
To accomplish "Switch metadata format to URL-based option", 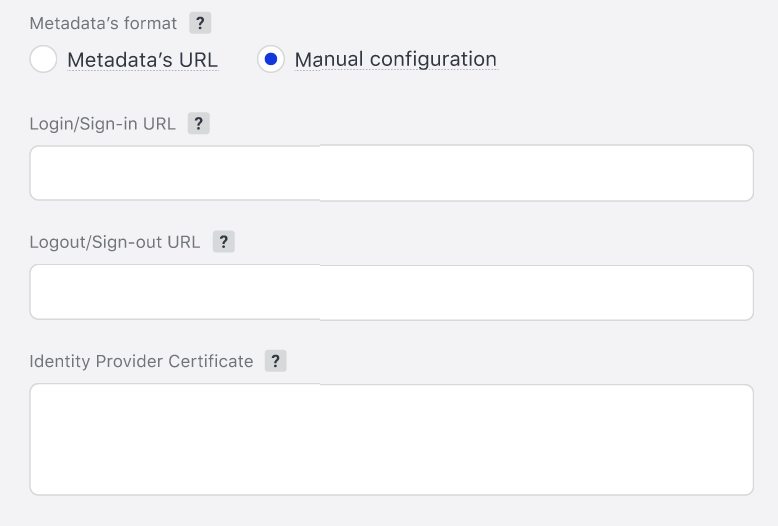I will [x=43, y=60].
